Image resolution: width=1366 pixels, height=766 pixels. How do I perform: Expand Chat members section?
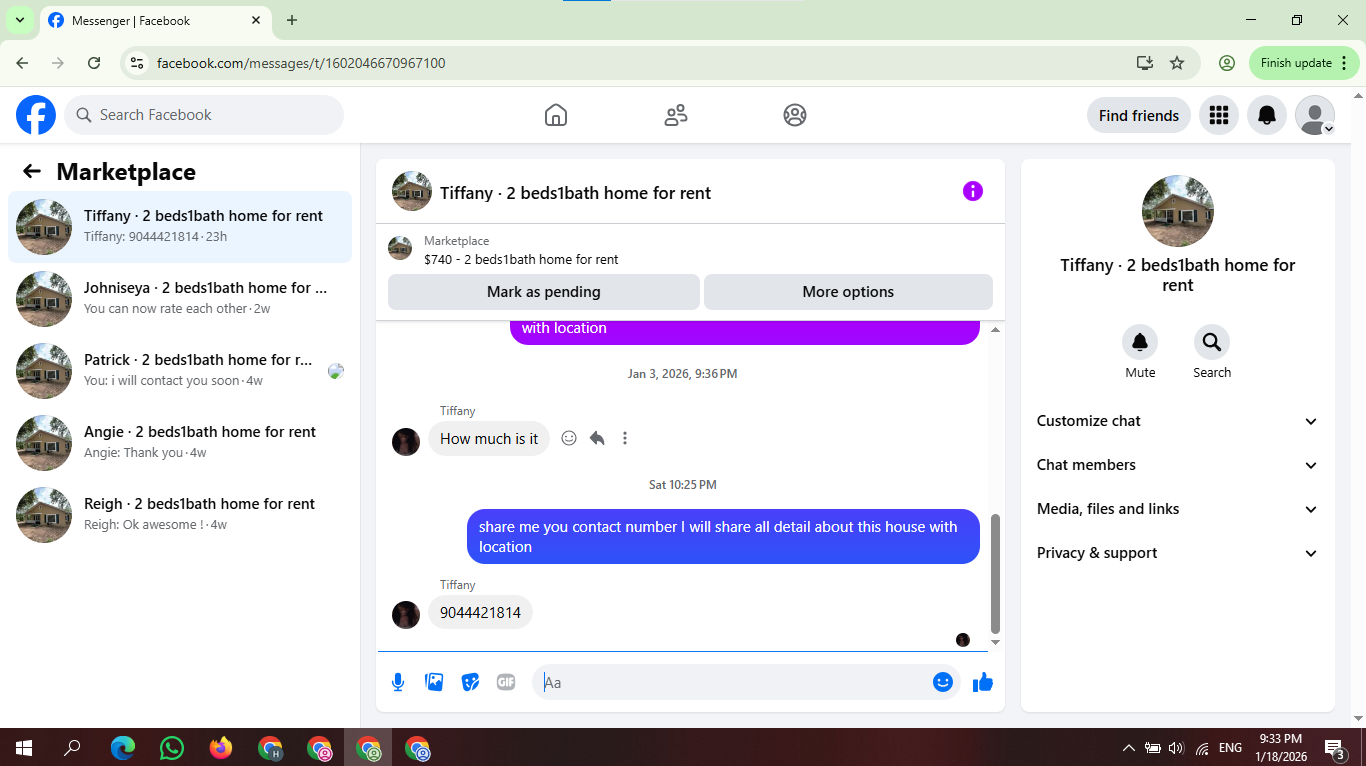(x=1178, y=465)
